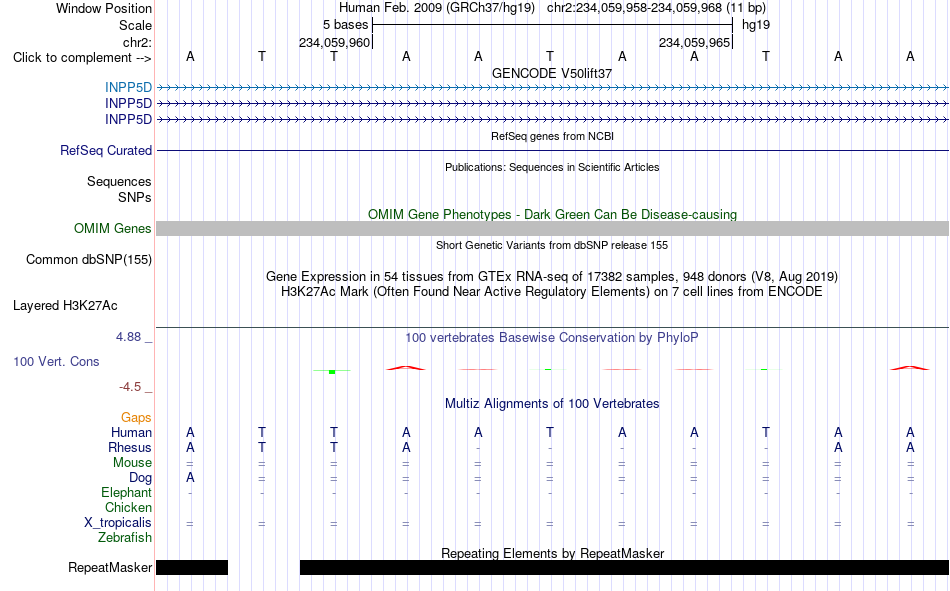The height and width of the screenshot is (591, 950).
Task: Click the Scale label in left margin
Action: pyautogui.click(x=135, y=25)
